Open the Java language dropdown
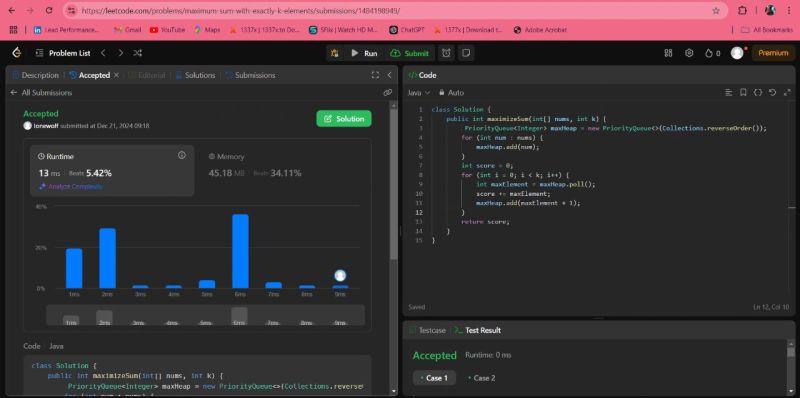The image size is (800, 398). pos(419,92)
